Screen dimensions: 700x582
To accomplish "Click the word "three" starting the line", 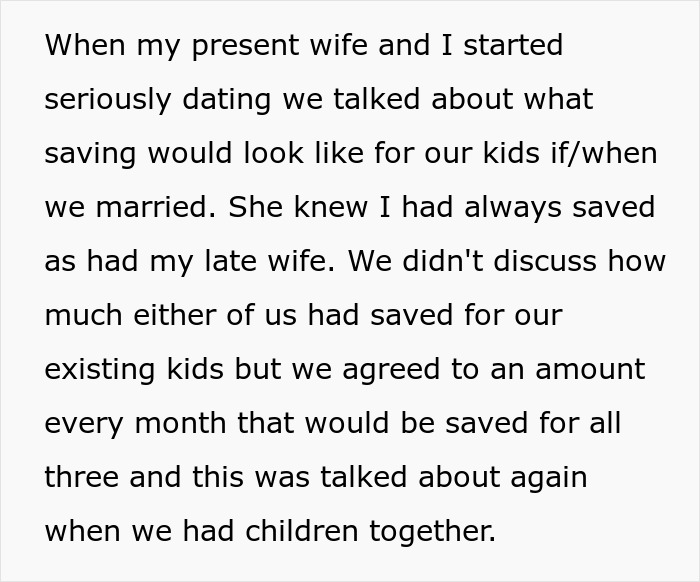I will [x=83, y=477].
